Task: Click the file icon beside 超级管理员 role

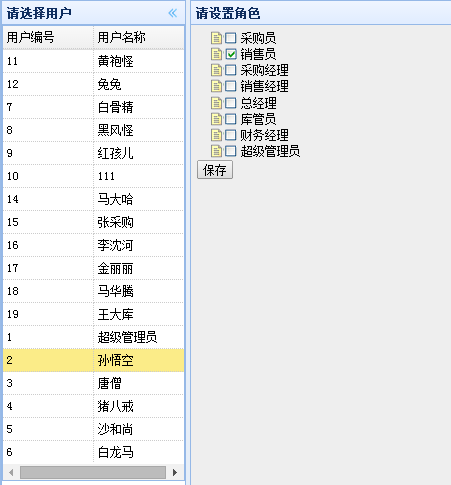Action: pyautogui.click(x=216, y=151)
